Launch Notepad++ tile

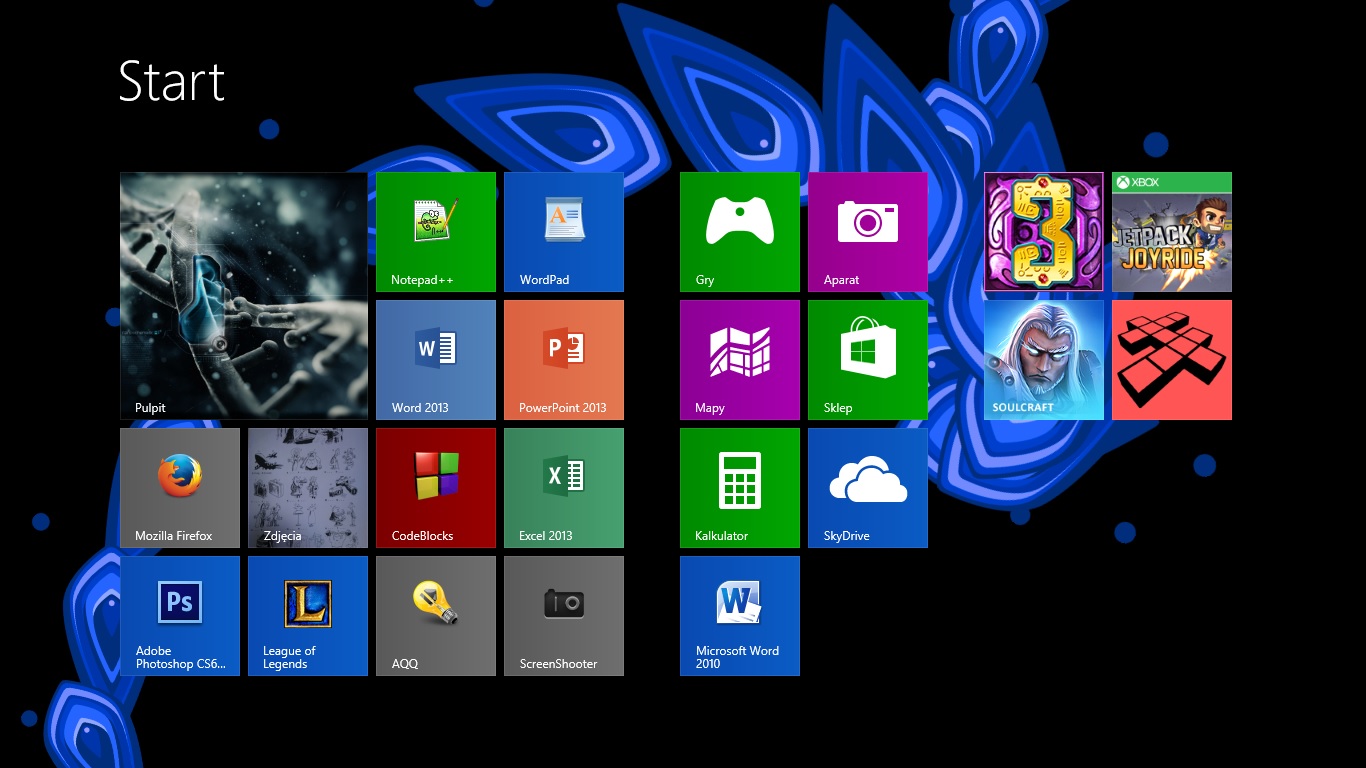[x=436, y=232]
